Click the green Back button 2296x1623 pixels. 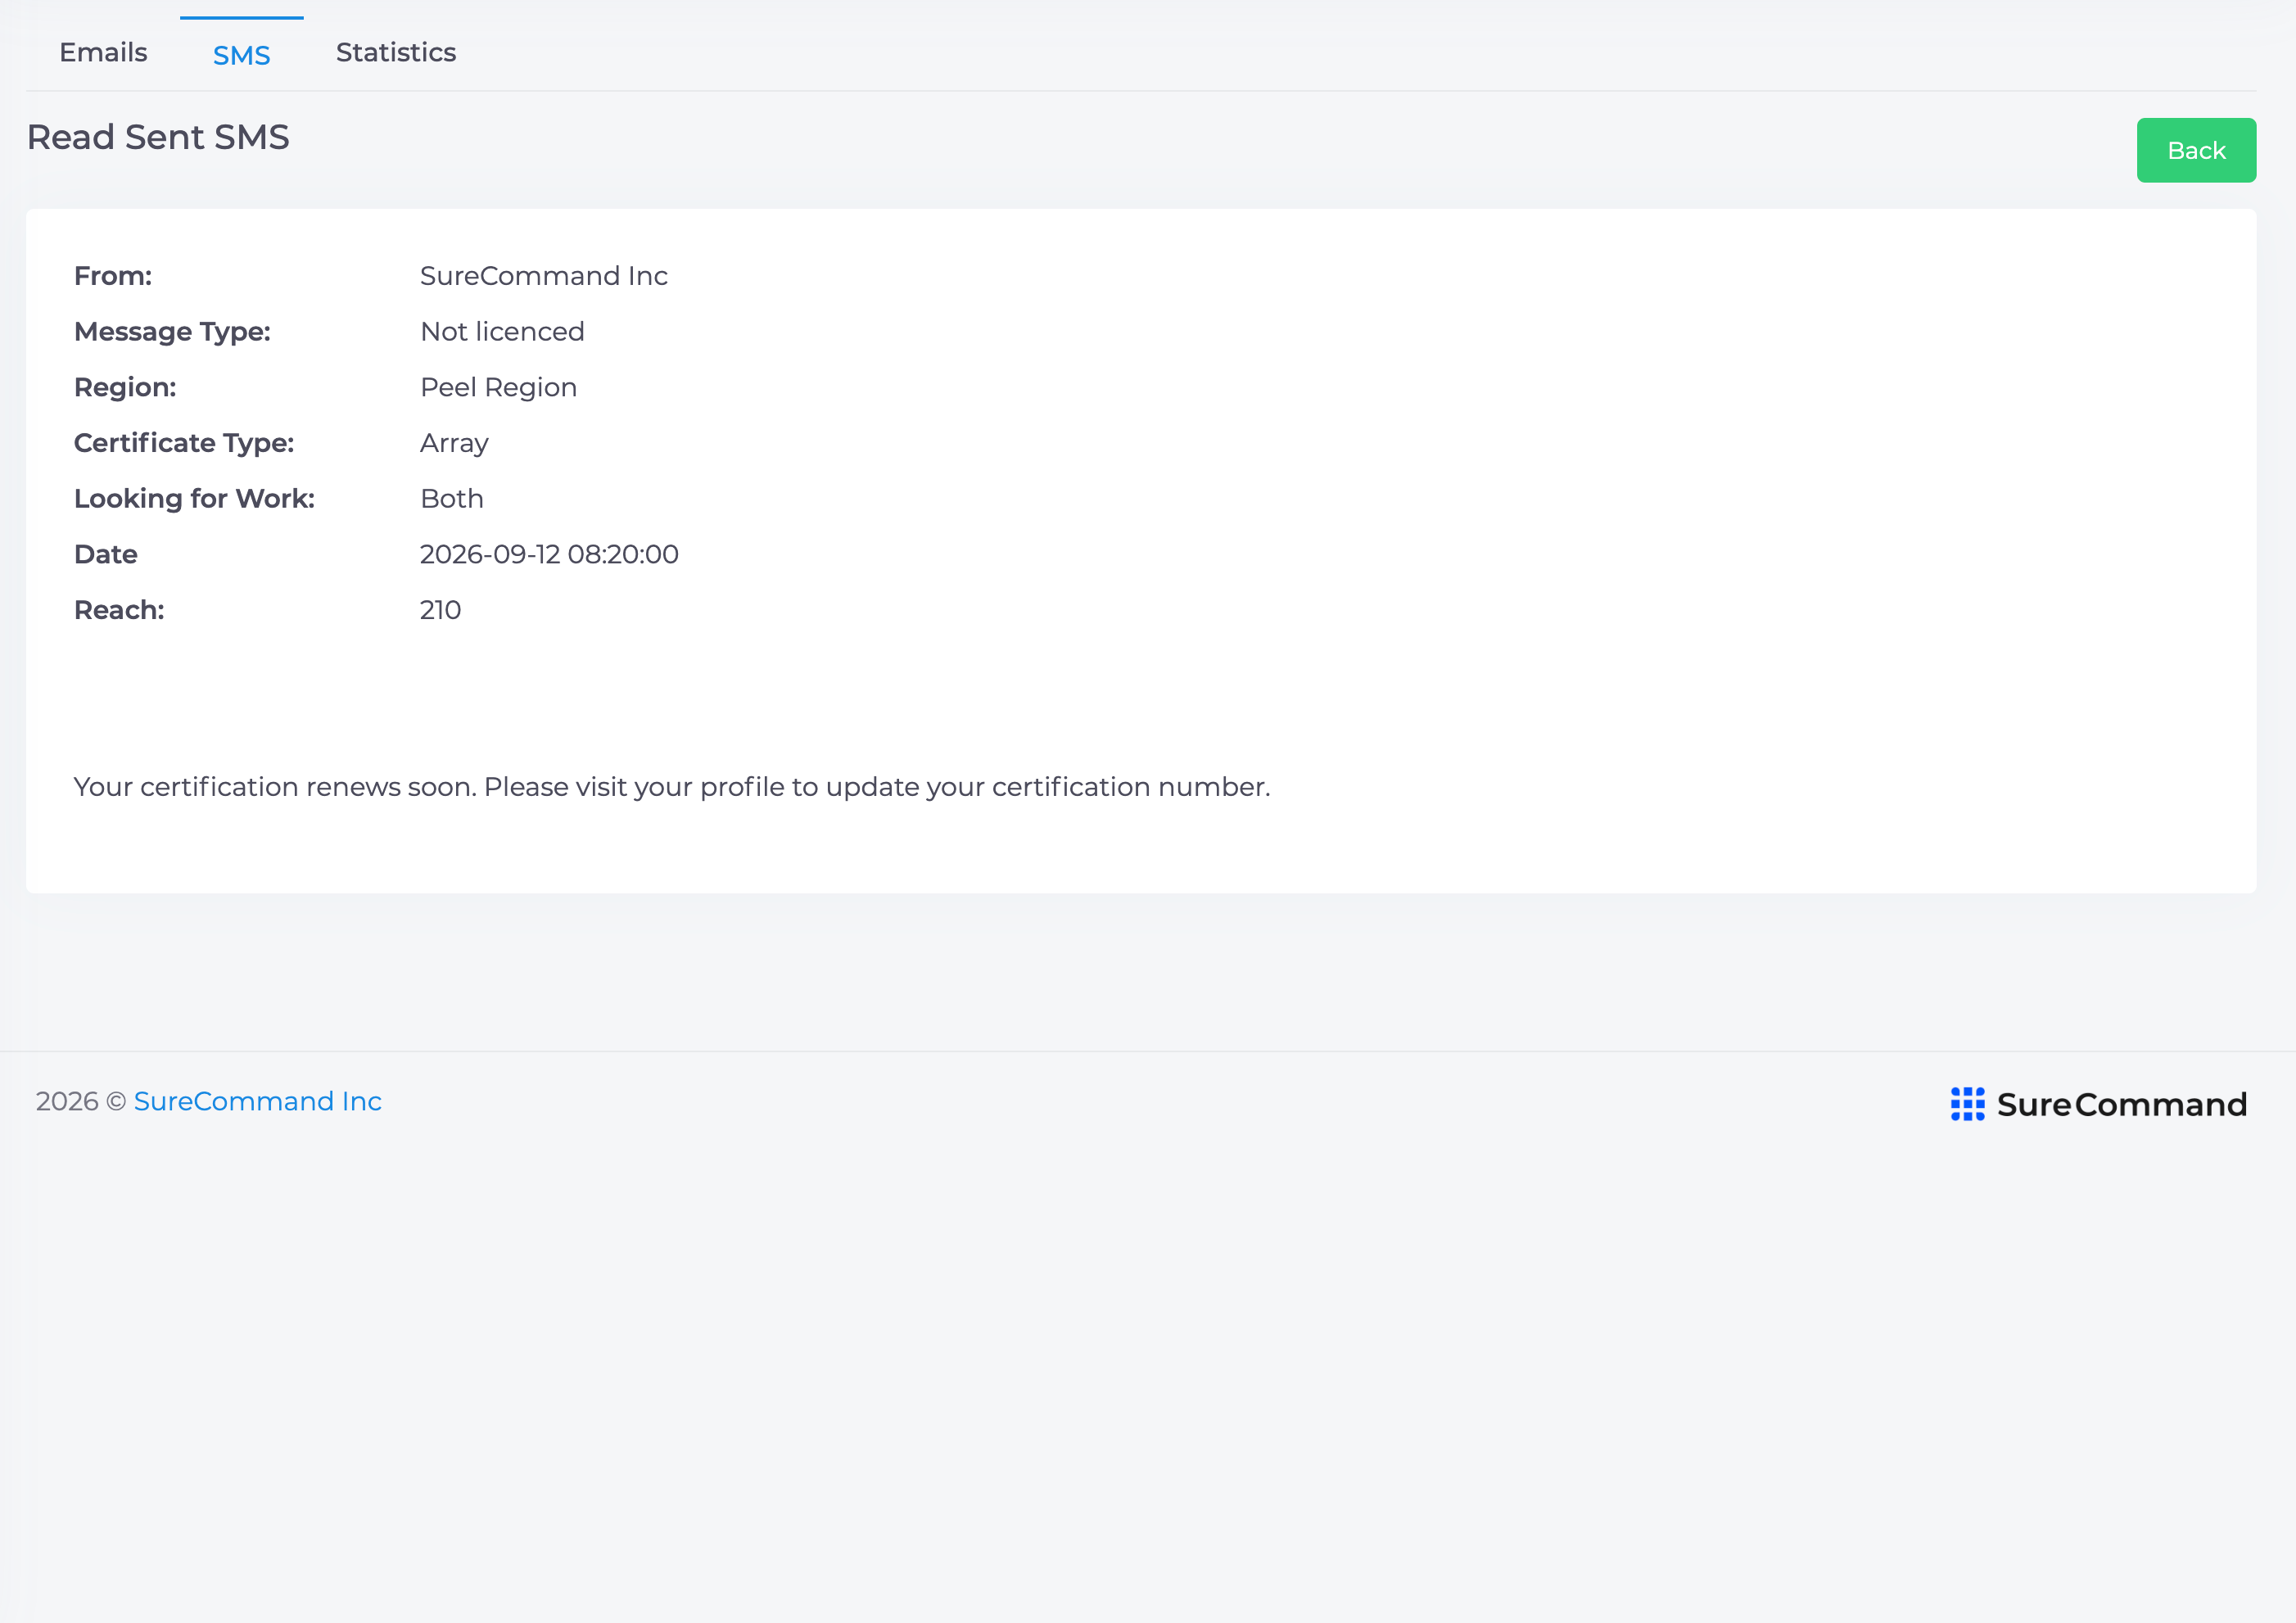[2196, 150]
